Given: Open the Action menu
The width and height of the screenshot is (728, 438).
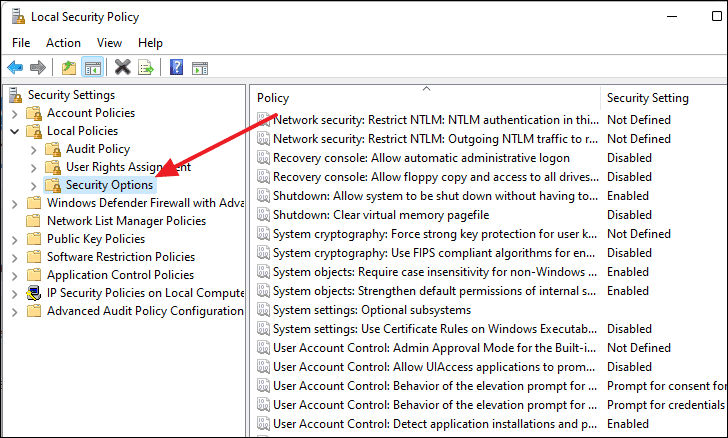Looking at the screenshot, I should click(x=63, y=43).
